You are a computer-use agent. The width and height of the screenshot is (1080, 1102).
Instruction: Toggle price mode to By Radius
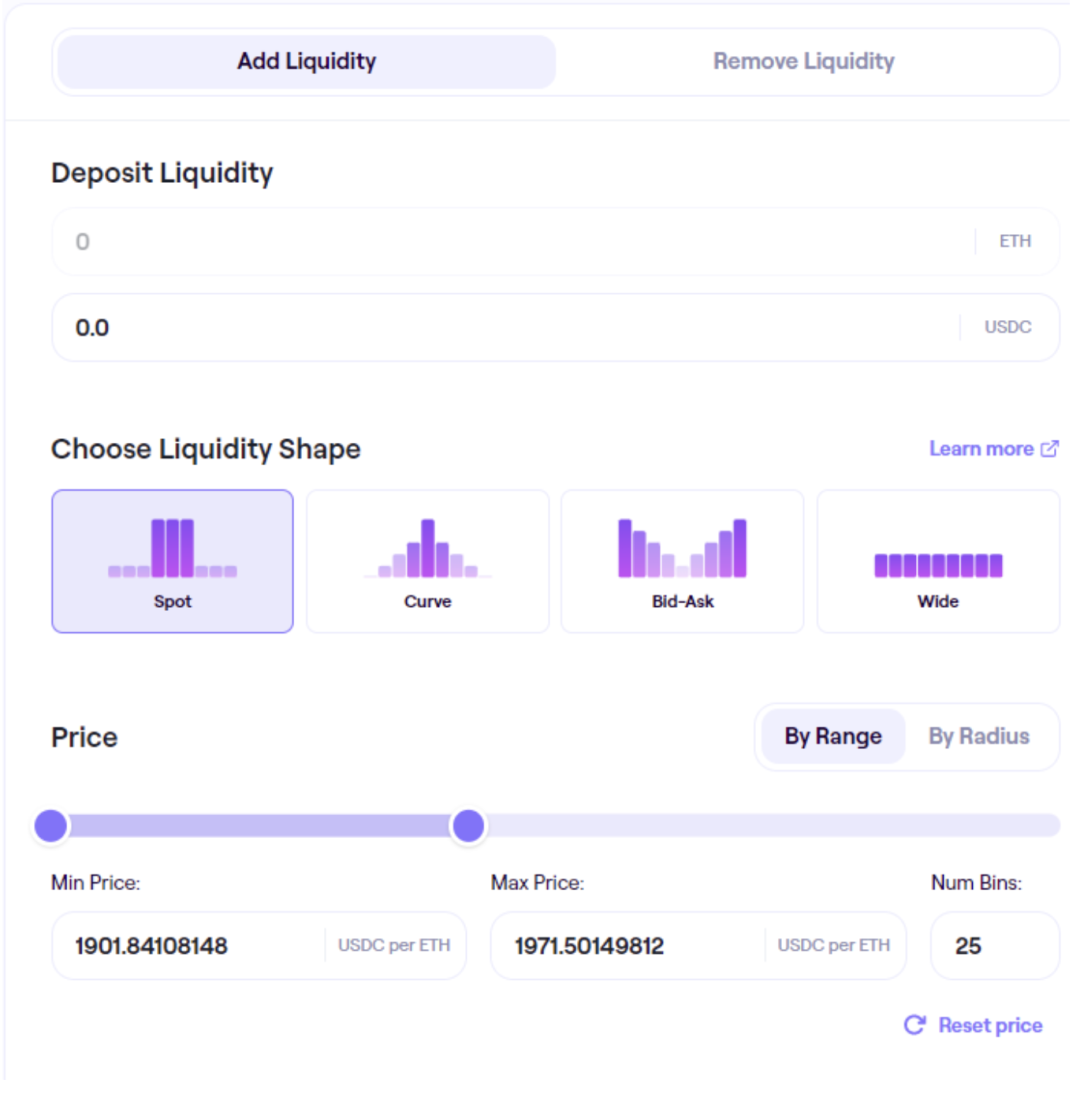[x=978, y=737]
